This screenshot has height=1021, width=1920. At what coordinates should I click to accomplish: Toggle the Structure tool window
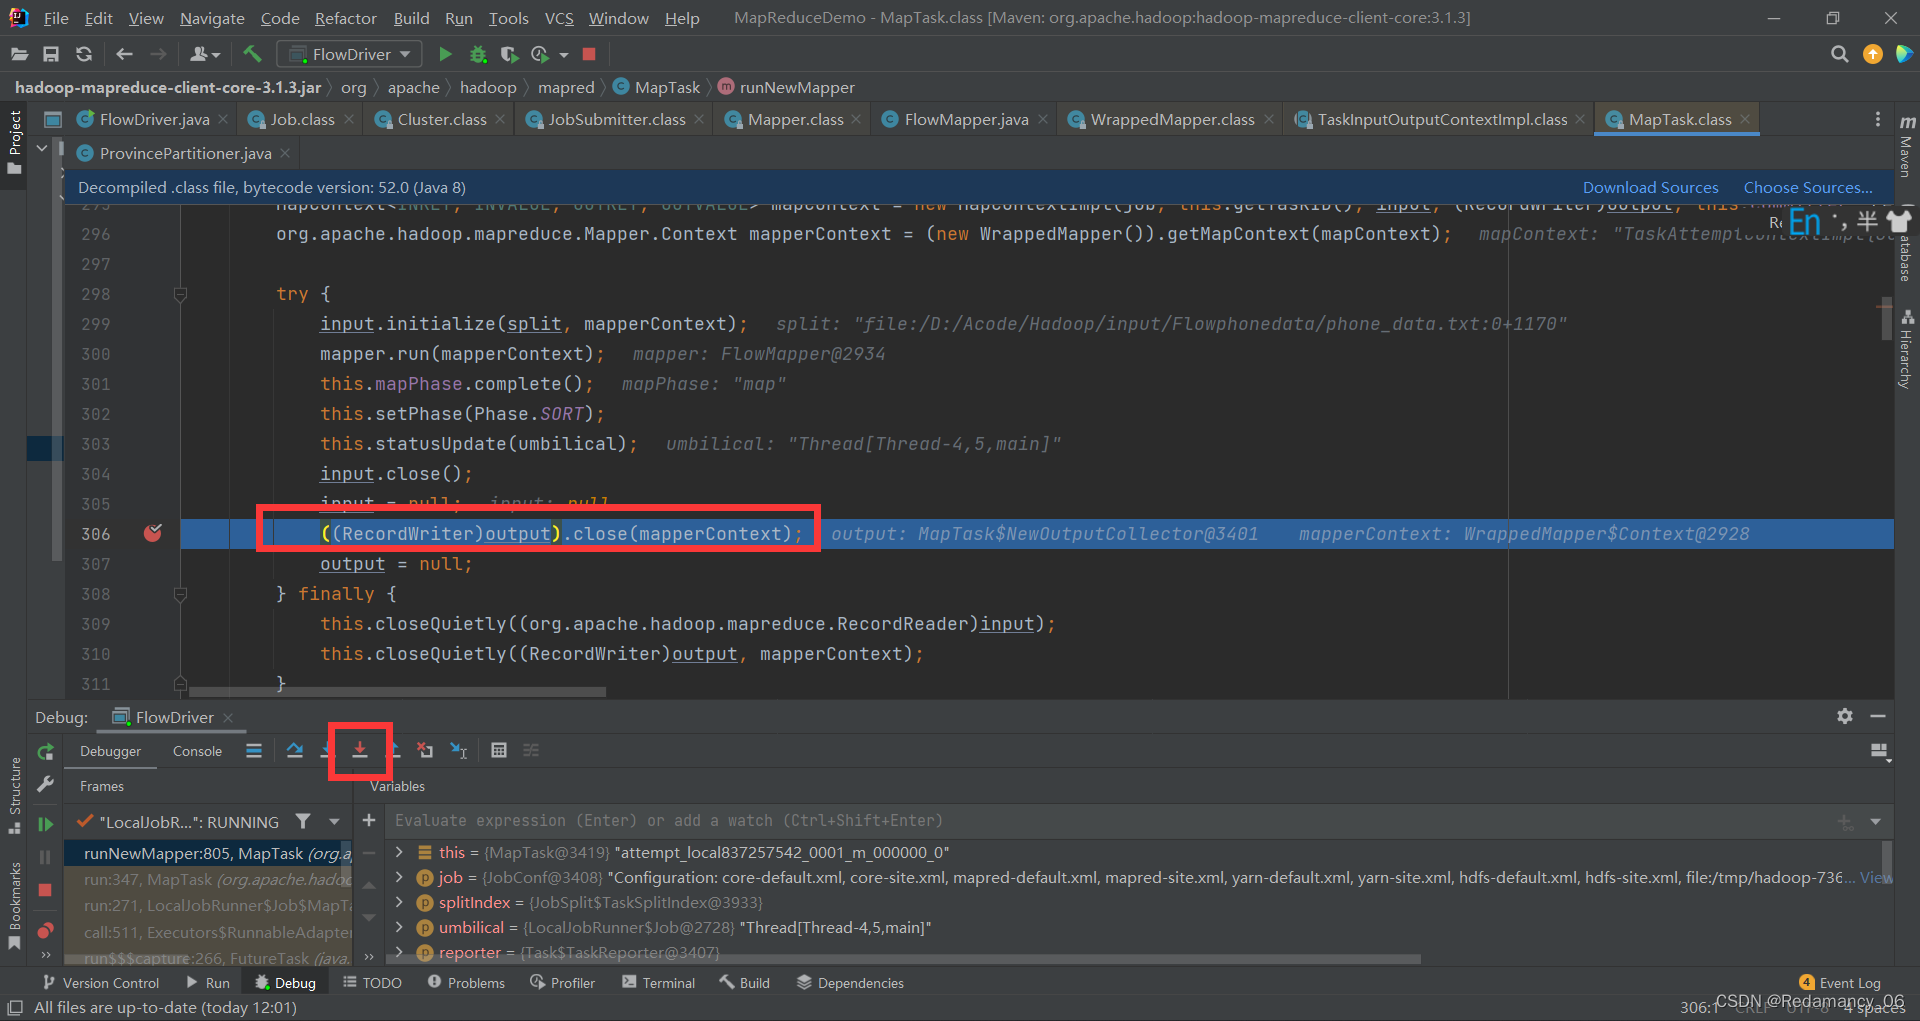[14, 795]
